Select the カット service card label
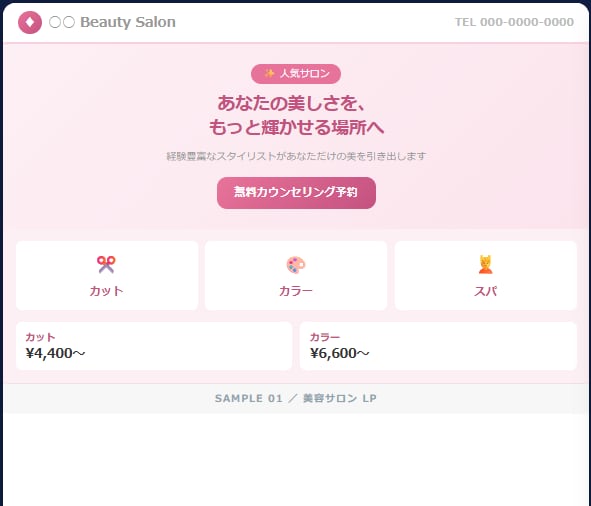Screen dimensions: 591x506 (106, 291)
